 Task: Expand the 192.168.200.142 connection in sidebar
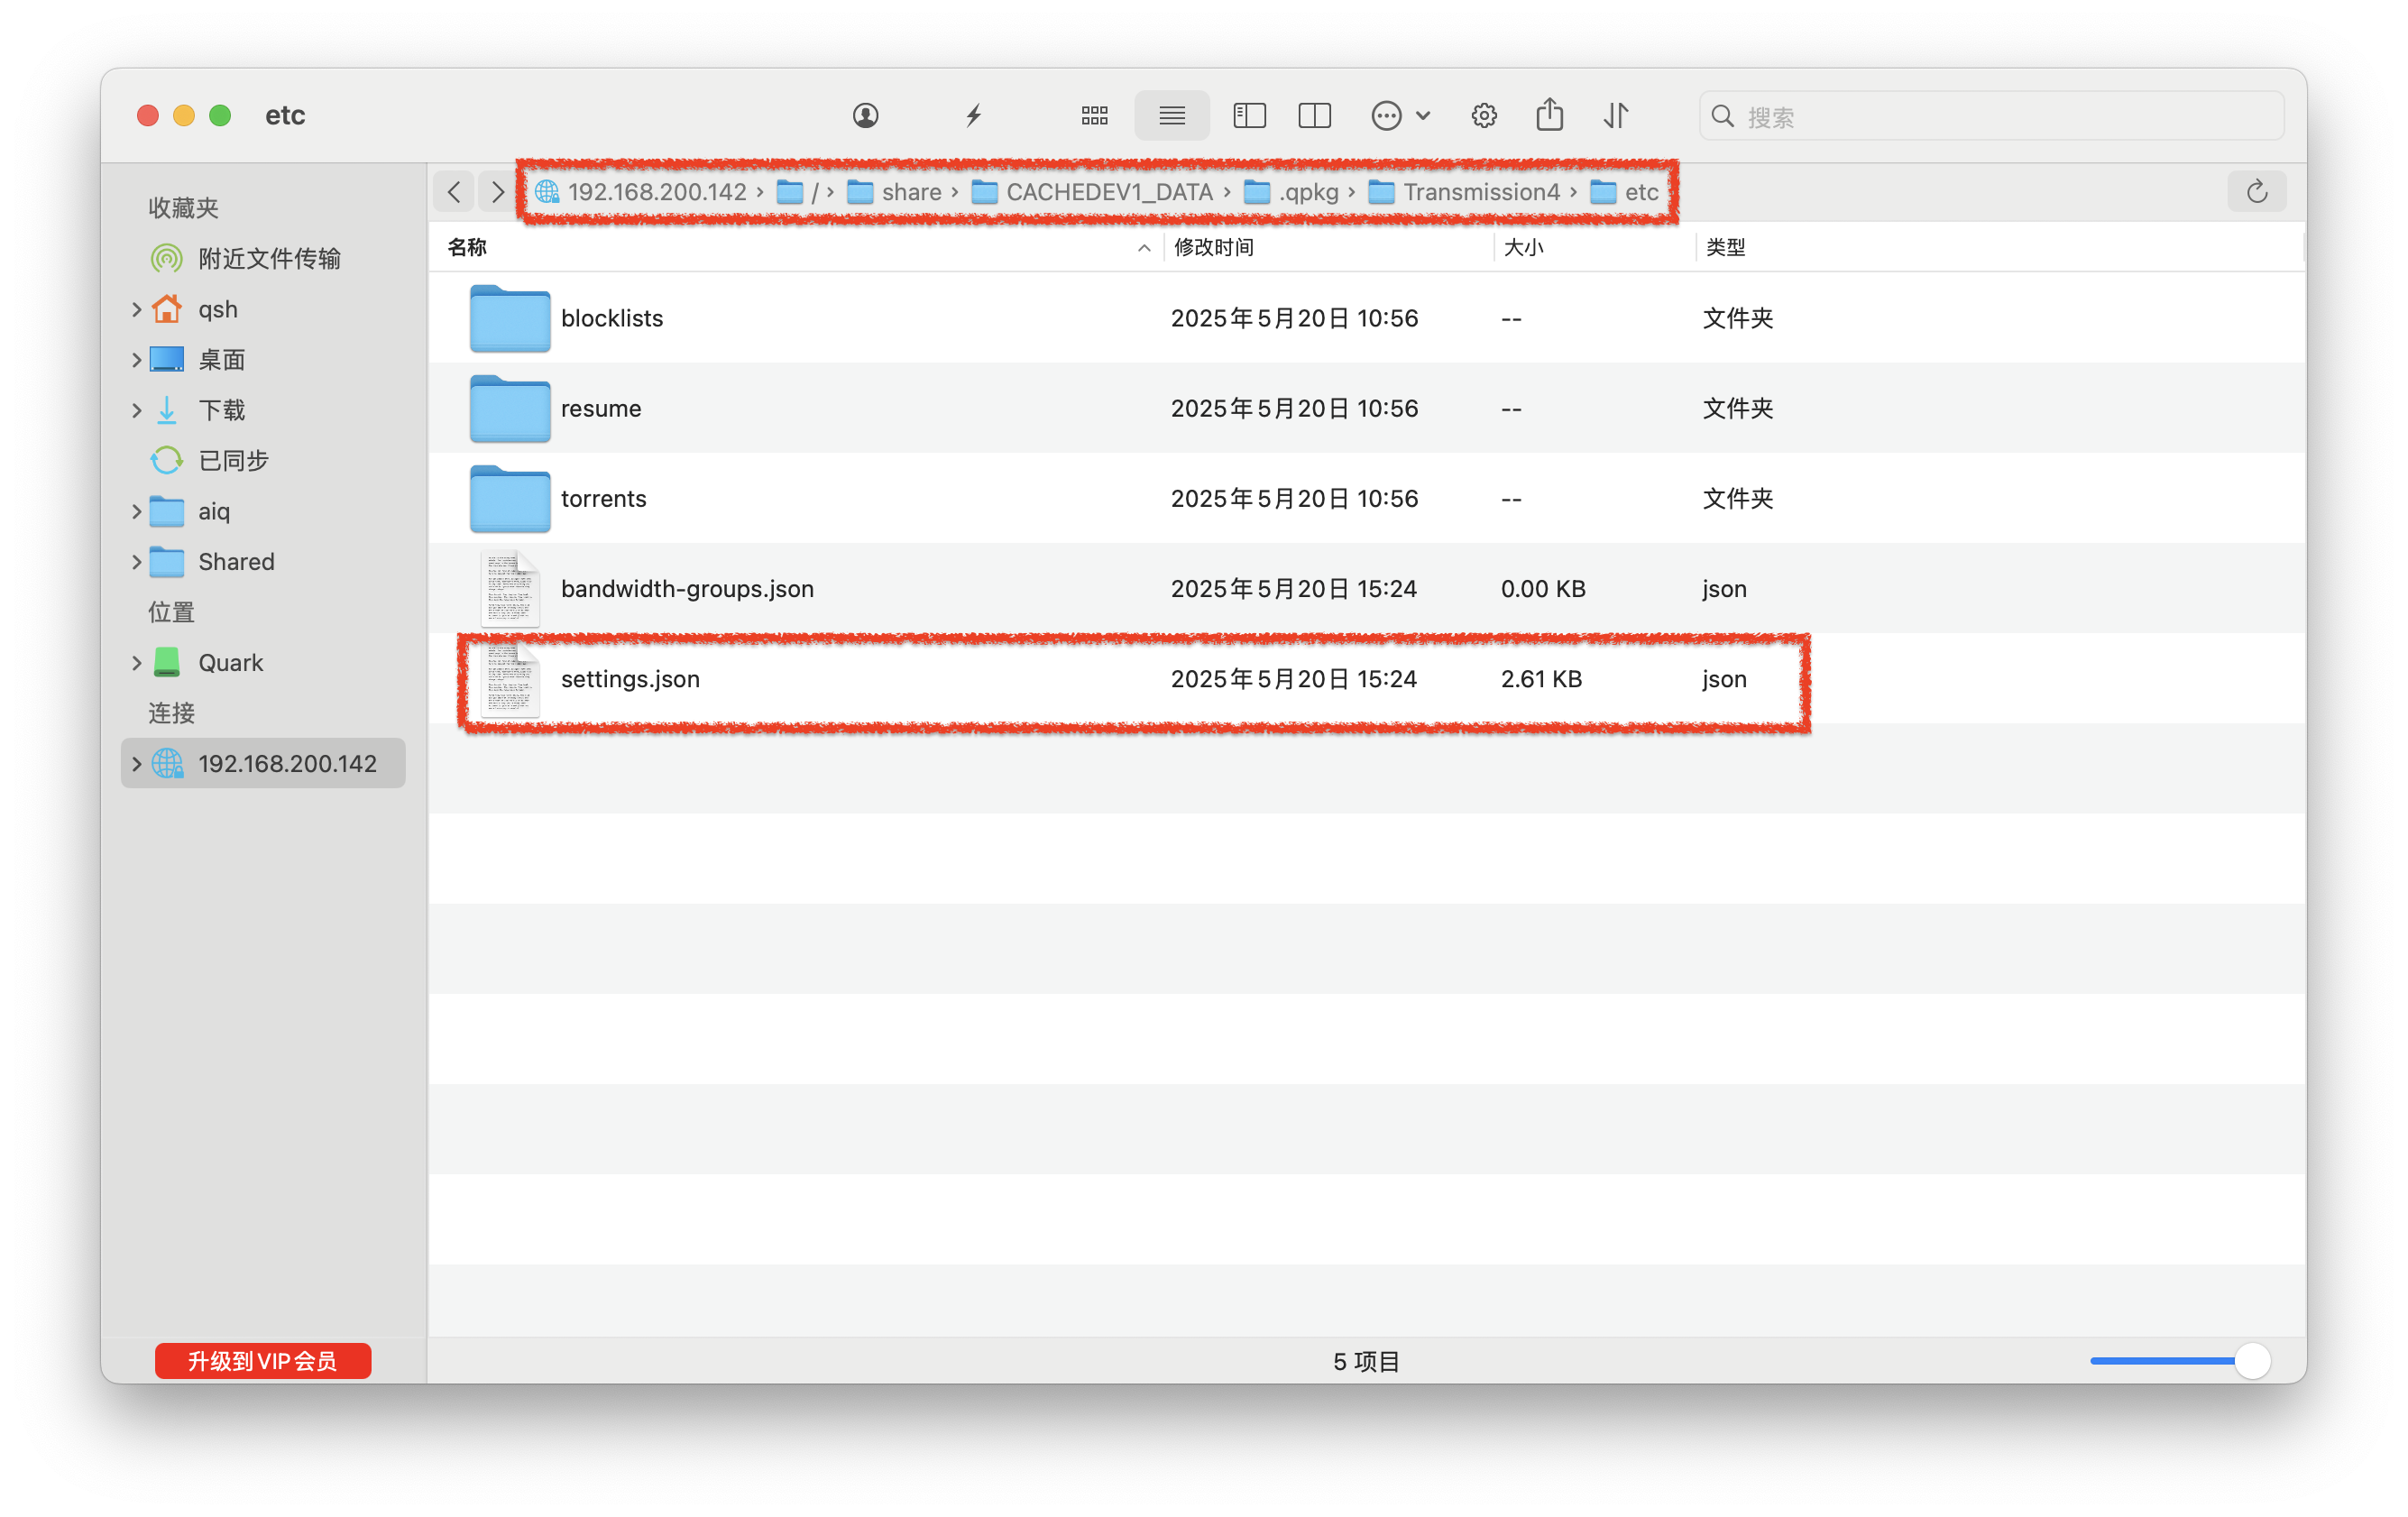(x=136, y=764)
